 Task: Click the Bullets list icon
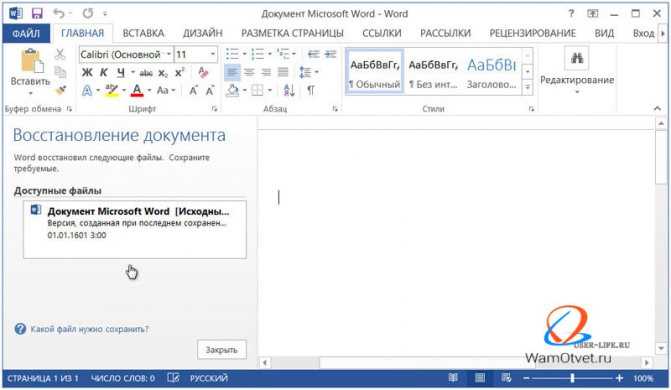[232, 54]
